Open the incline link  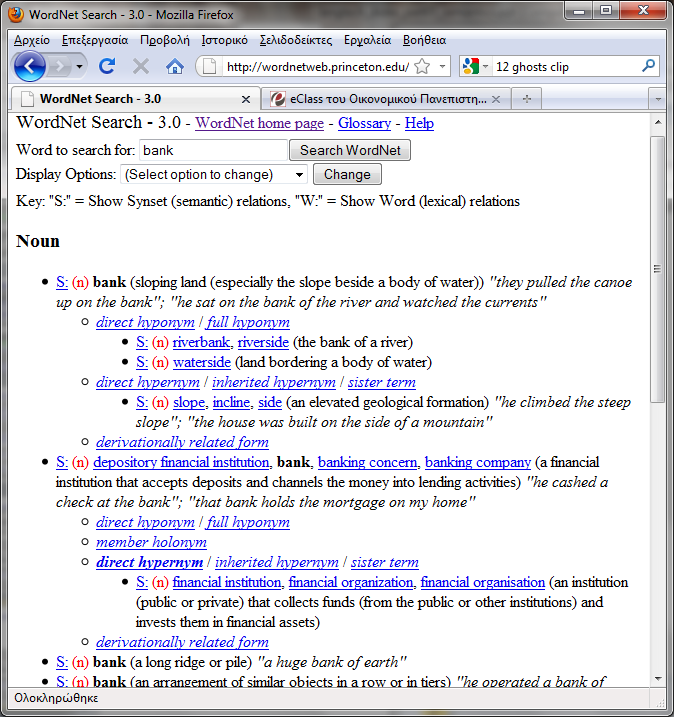click(x=231, y=402)
